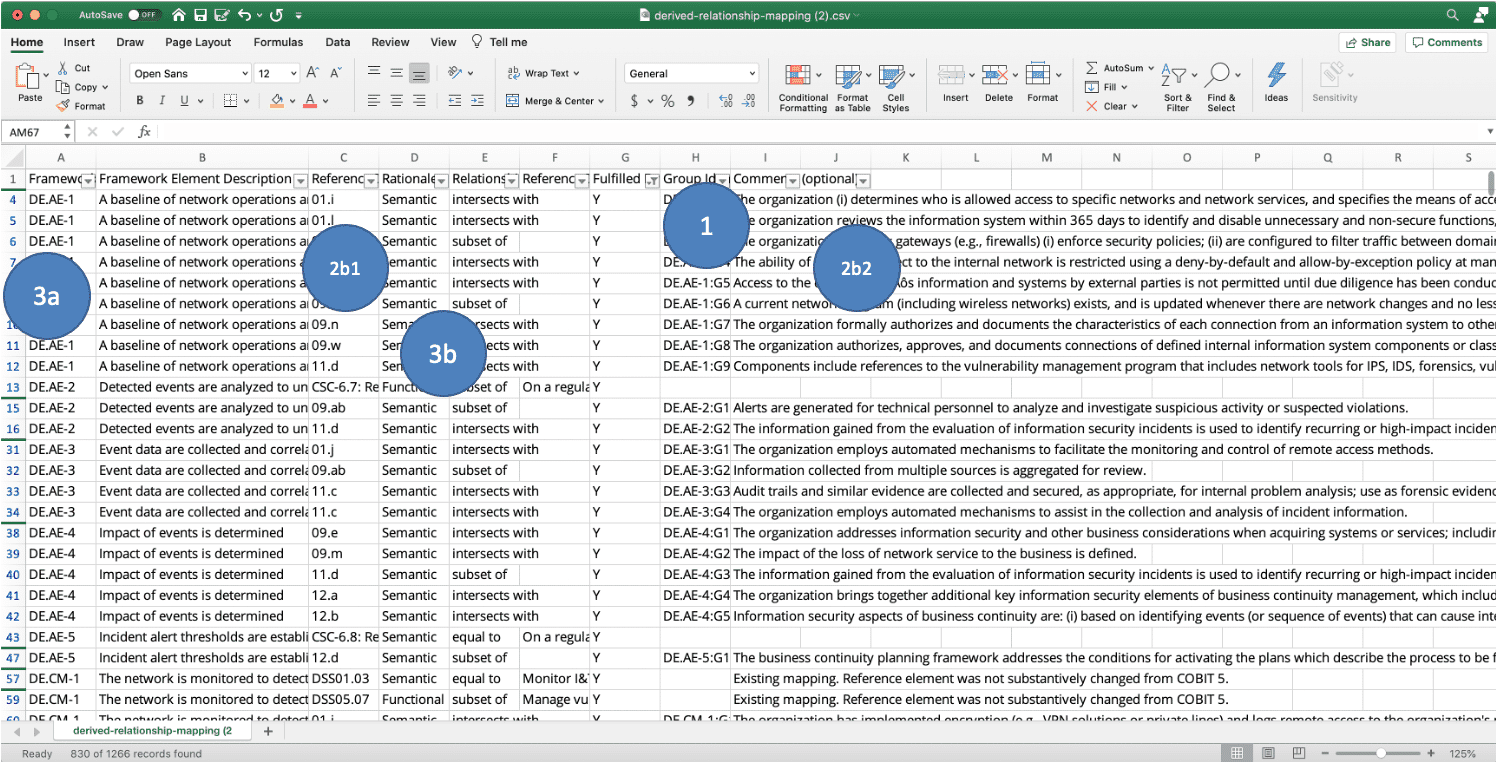
Task: Open the Formulas ribbon tab
Action: pos(278,42)
